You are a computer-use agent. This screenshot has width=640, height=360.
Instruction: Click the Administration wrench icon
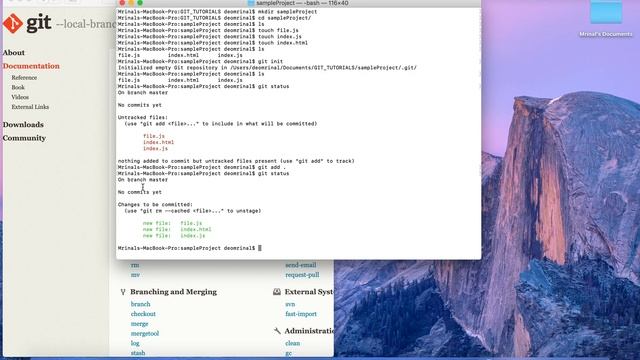pos(277,331)
